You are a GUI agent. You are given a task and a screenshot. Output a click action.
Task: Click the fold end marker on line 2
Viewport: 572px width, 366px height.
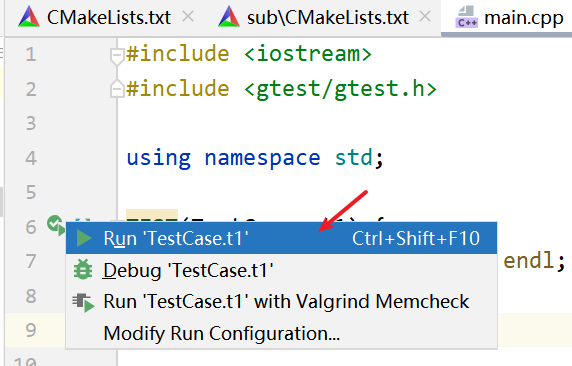tap(117, 88)
